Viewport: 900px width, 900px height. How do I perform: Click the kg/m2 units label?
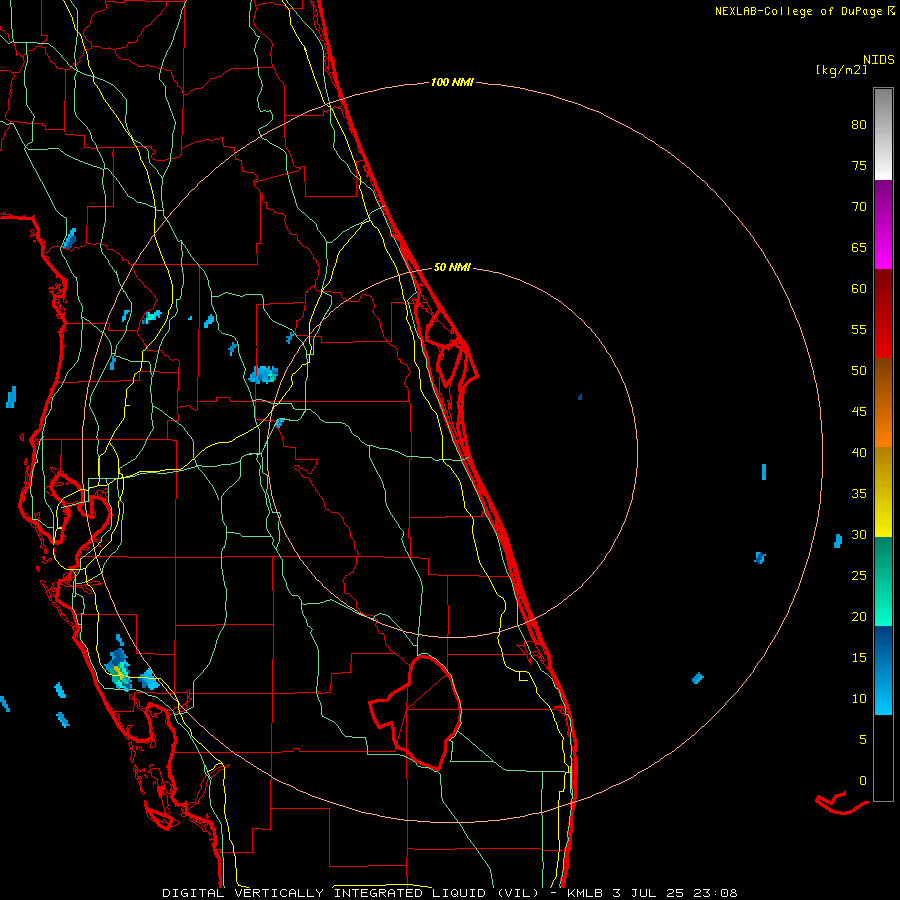click(x=841, y=70)
